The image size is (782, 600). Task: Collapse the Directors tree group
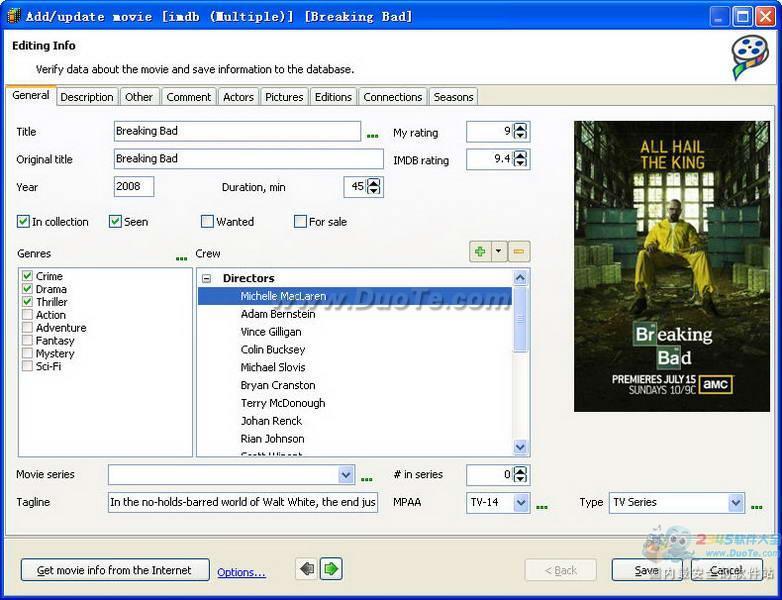pyautogui.click(x=206, y=278)
